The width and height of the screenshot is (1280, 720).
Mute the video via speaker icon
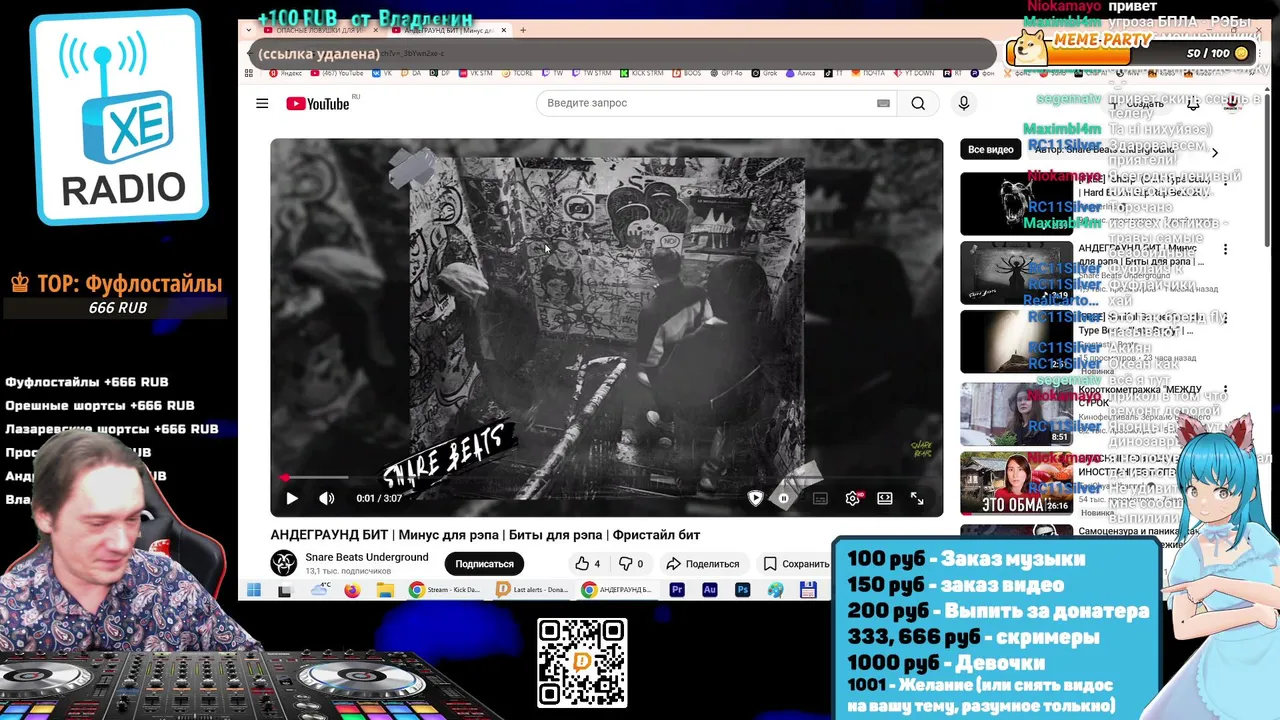(x=326, y=498)
